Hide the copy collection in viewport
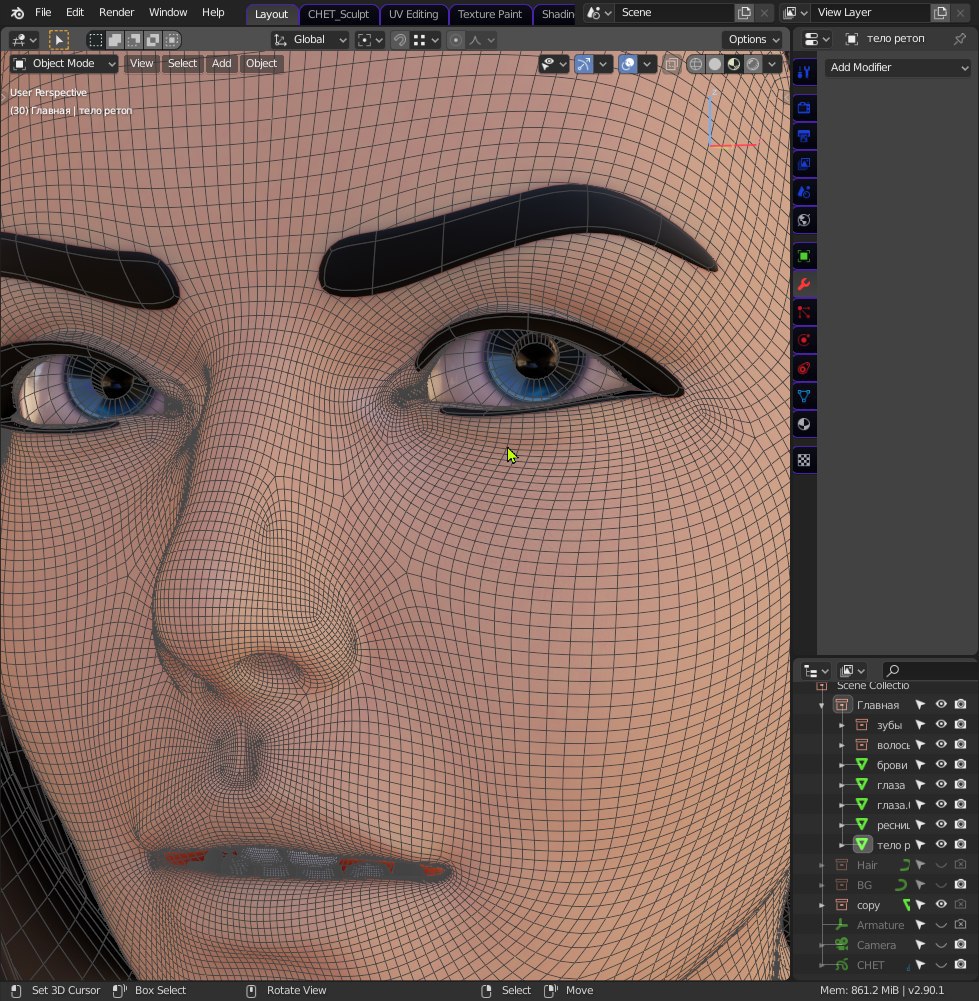 (x=941, y=904)
